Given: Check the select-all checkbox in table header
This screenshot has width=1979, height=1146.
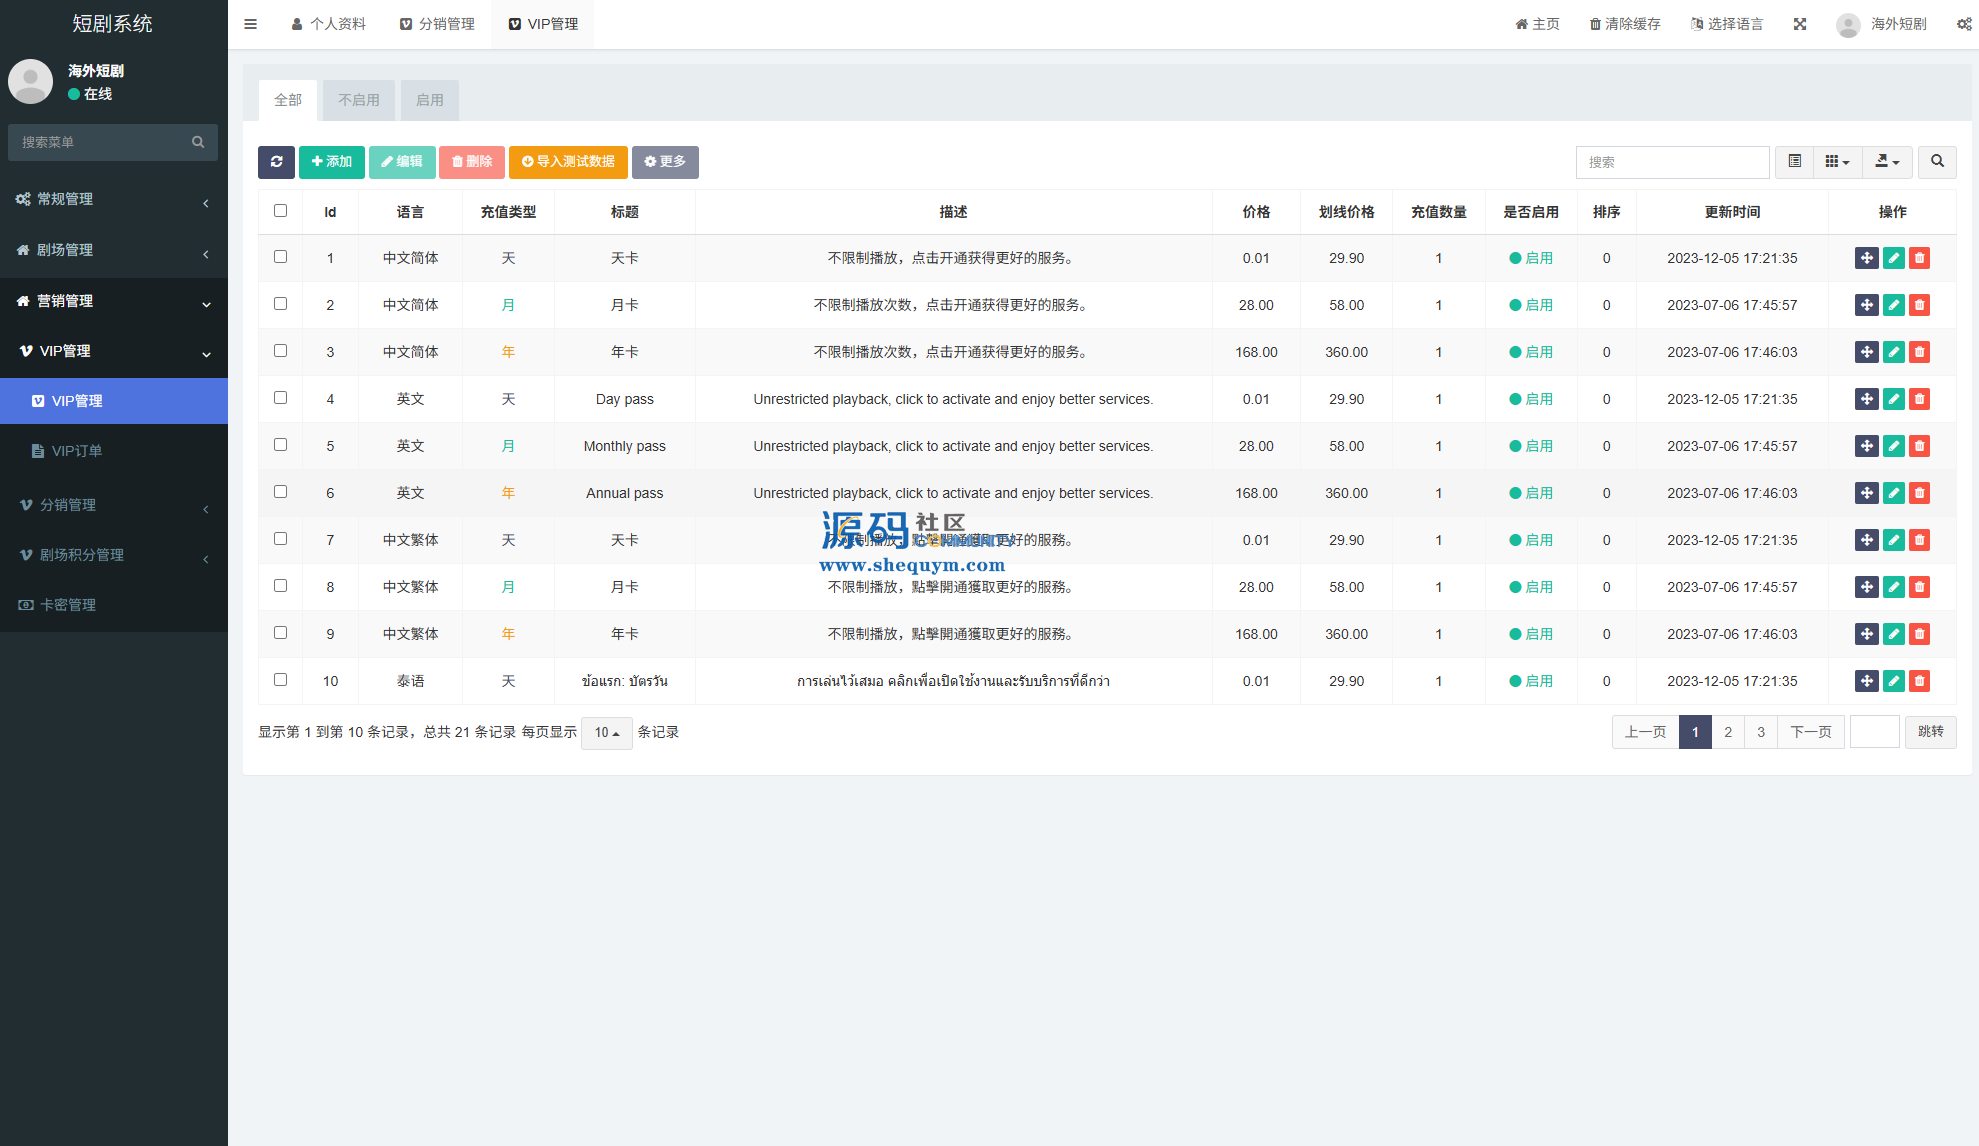Looking at the screenshot, I should point(280,211).
